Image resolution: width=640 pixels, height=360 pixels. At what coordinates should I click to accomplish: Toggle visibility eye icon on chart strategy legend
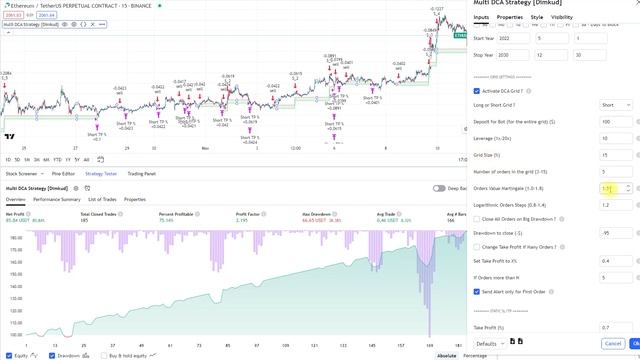[x=64, y=24]
